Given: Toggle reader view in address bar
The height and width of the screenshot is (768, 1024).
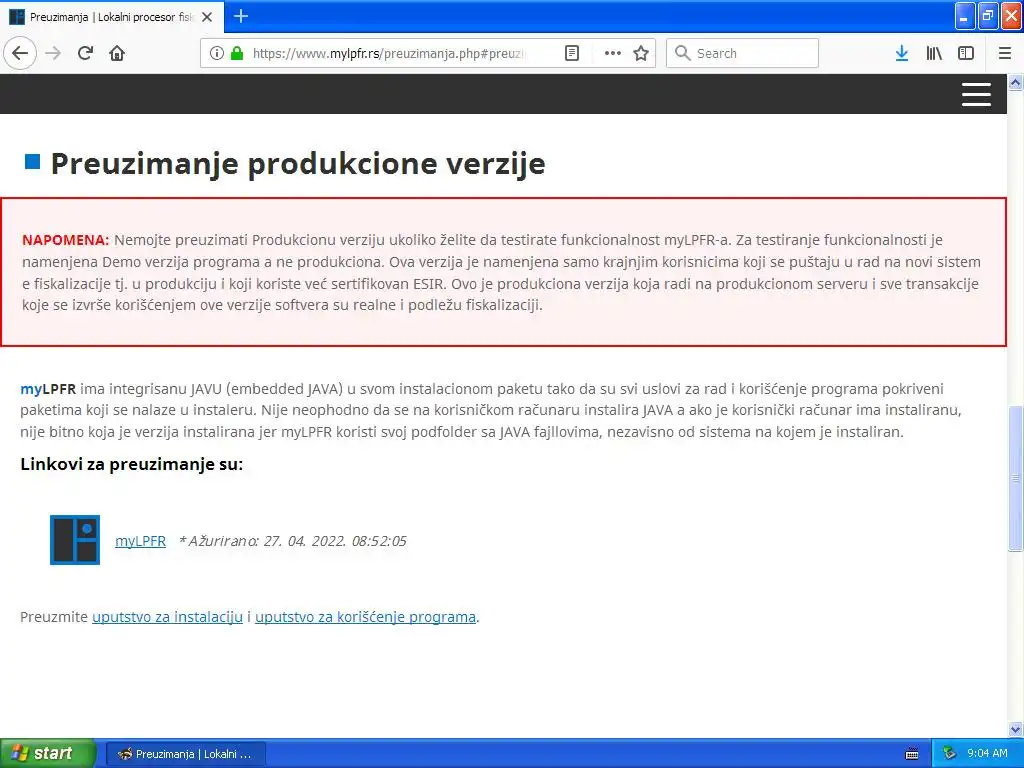Looking at the screenshot, I should pos(572,53).
